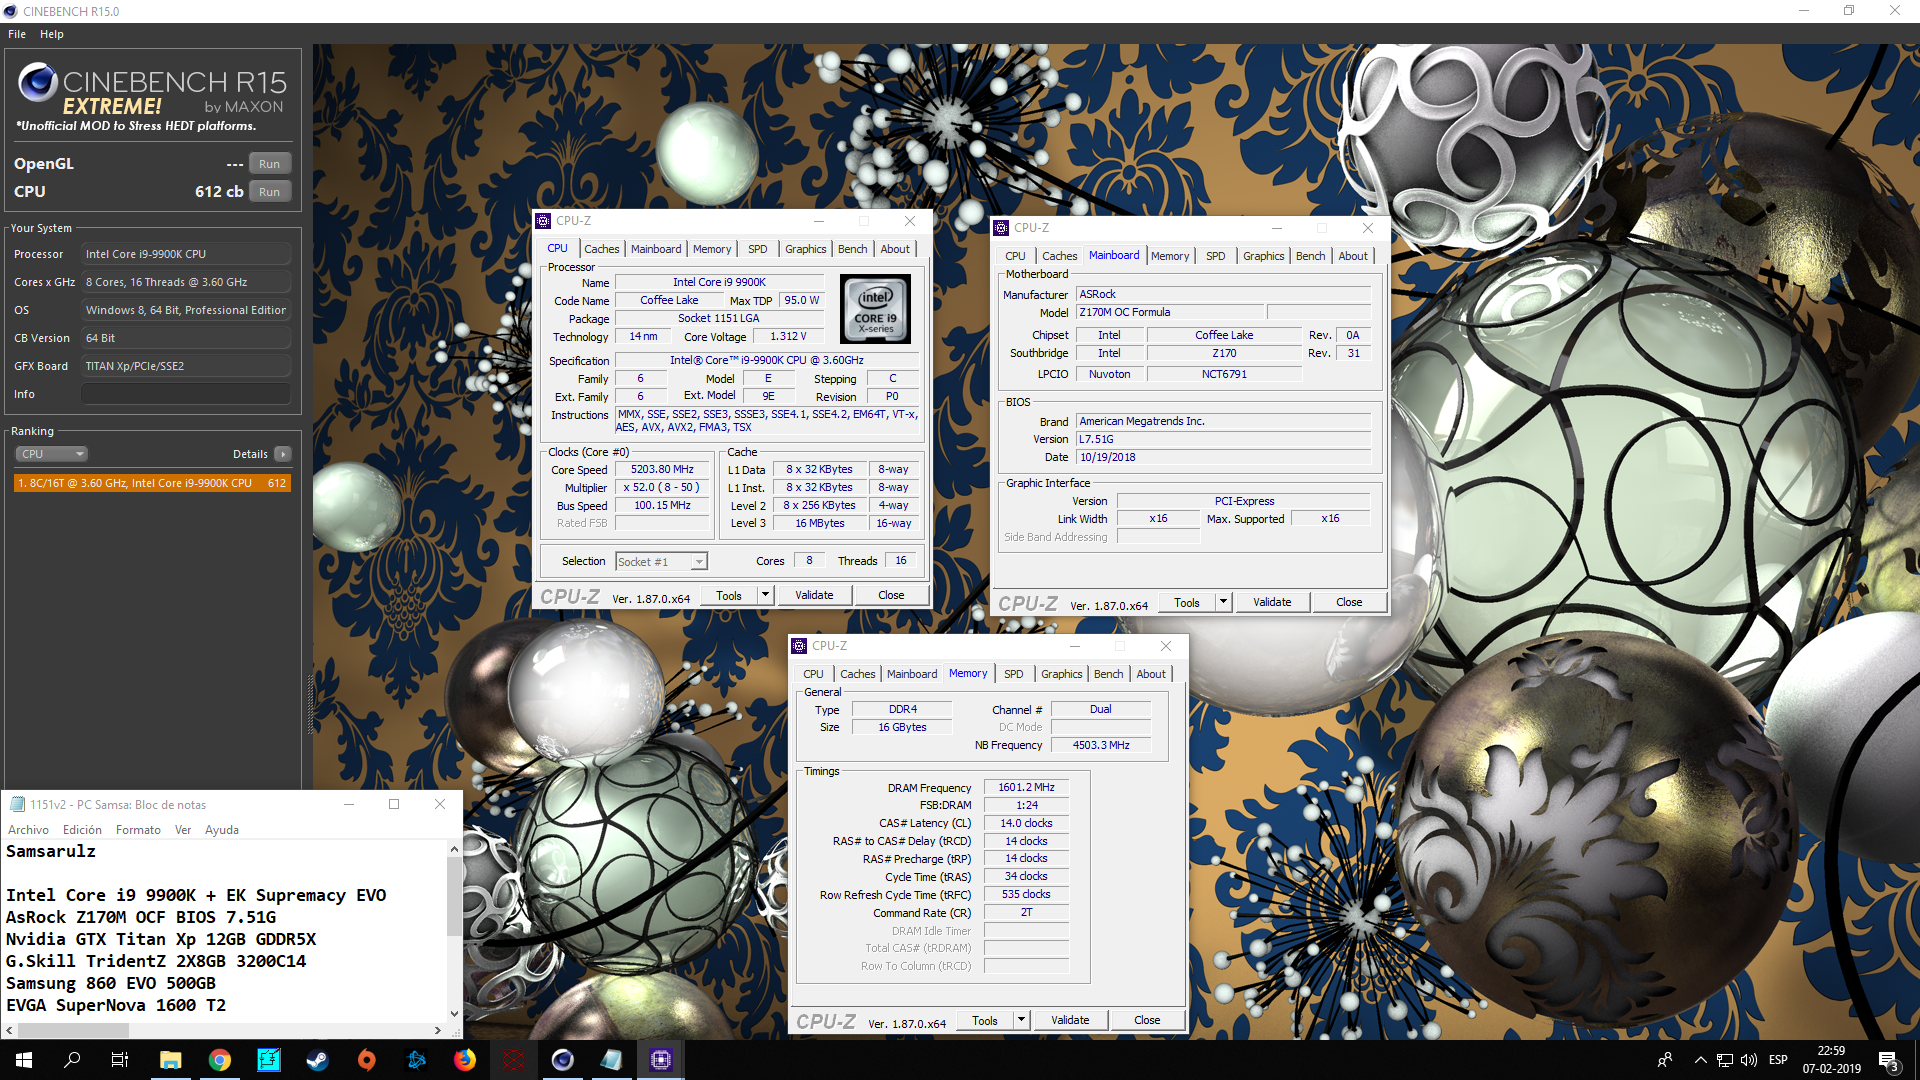This screenshot has width=1920, height=1080.
Task: Switch to Notepad taskbar icon
Action: pyautogui.click(x=612, y=1060)
